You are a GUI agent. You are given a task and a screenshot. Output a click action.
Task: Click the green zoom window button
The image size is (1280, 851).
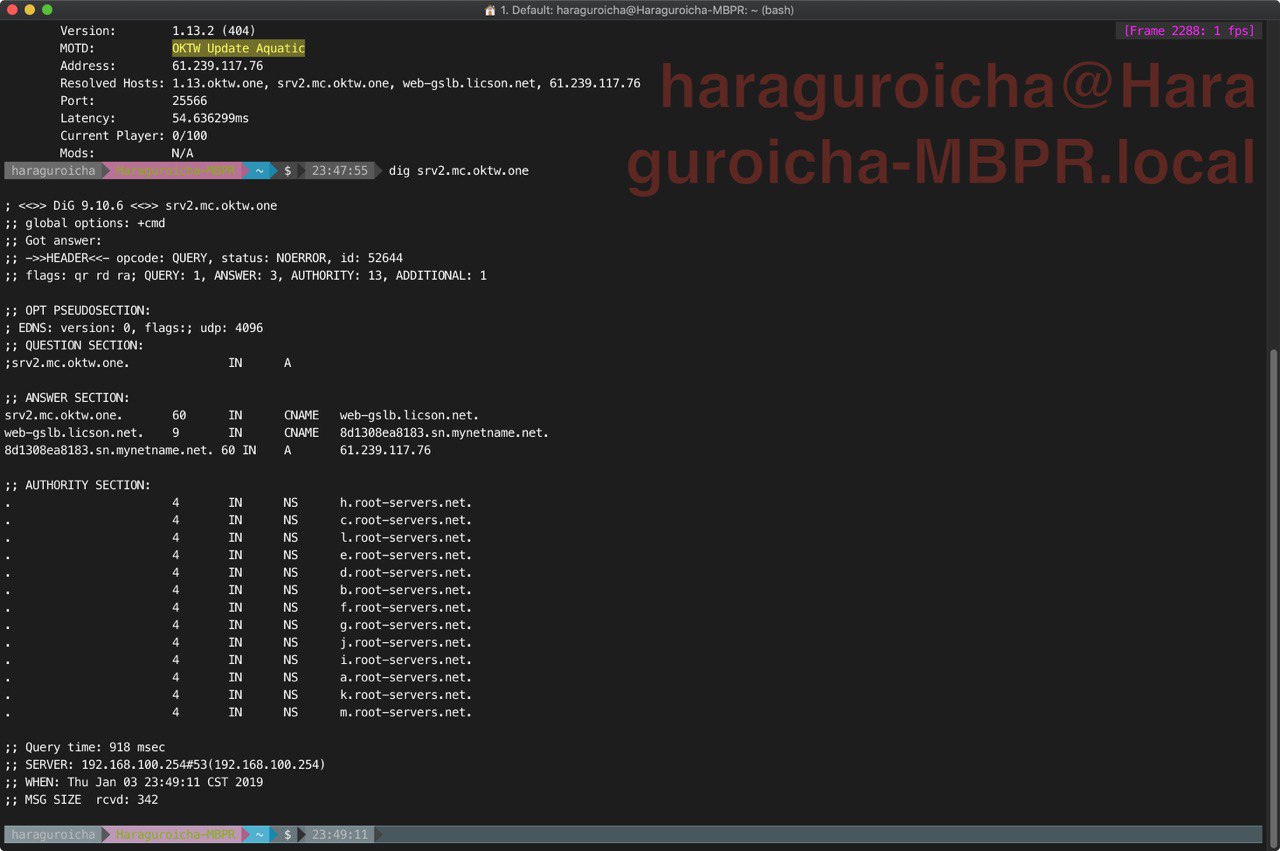(x=49, y=10)
